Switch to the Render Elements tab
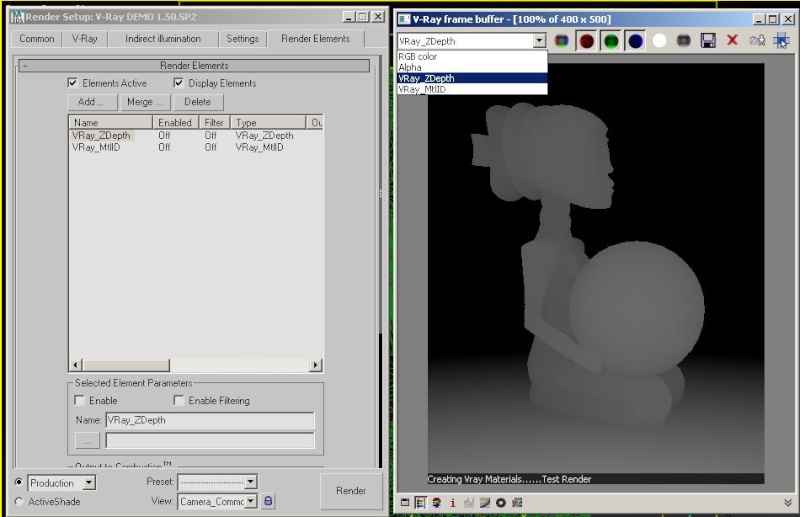This screenshot has width=800, height=517. (x=315, y=39)
